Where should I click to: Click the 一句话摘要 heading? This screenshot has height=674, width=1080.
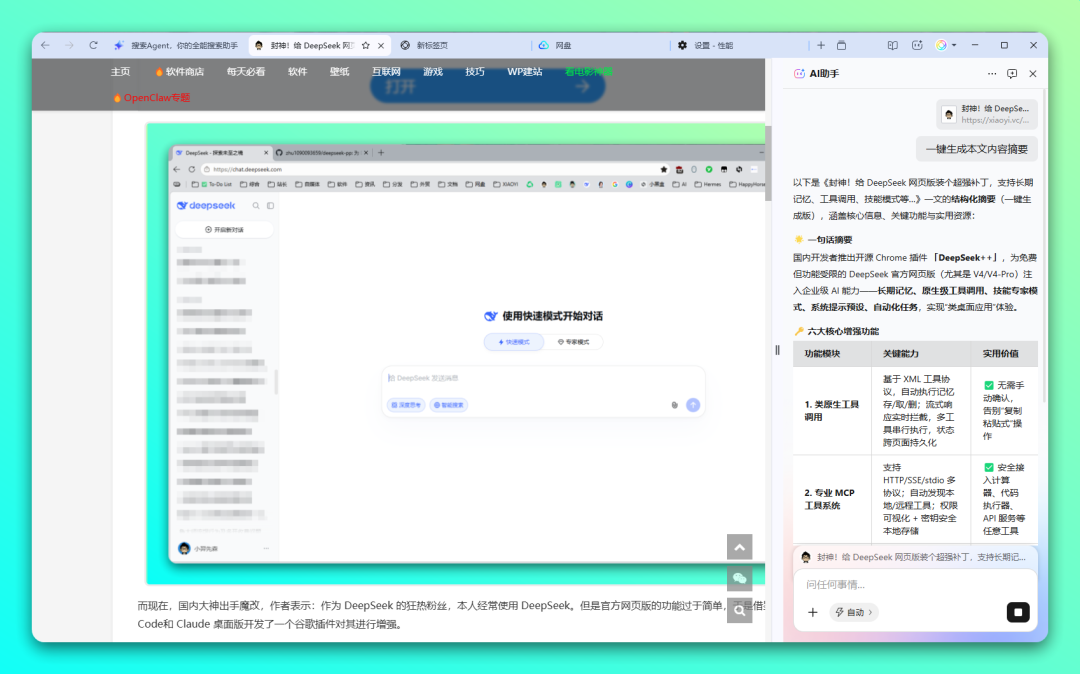tap(829, 240)
